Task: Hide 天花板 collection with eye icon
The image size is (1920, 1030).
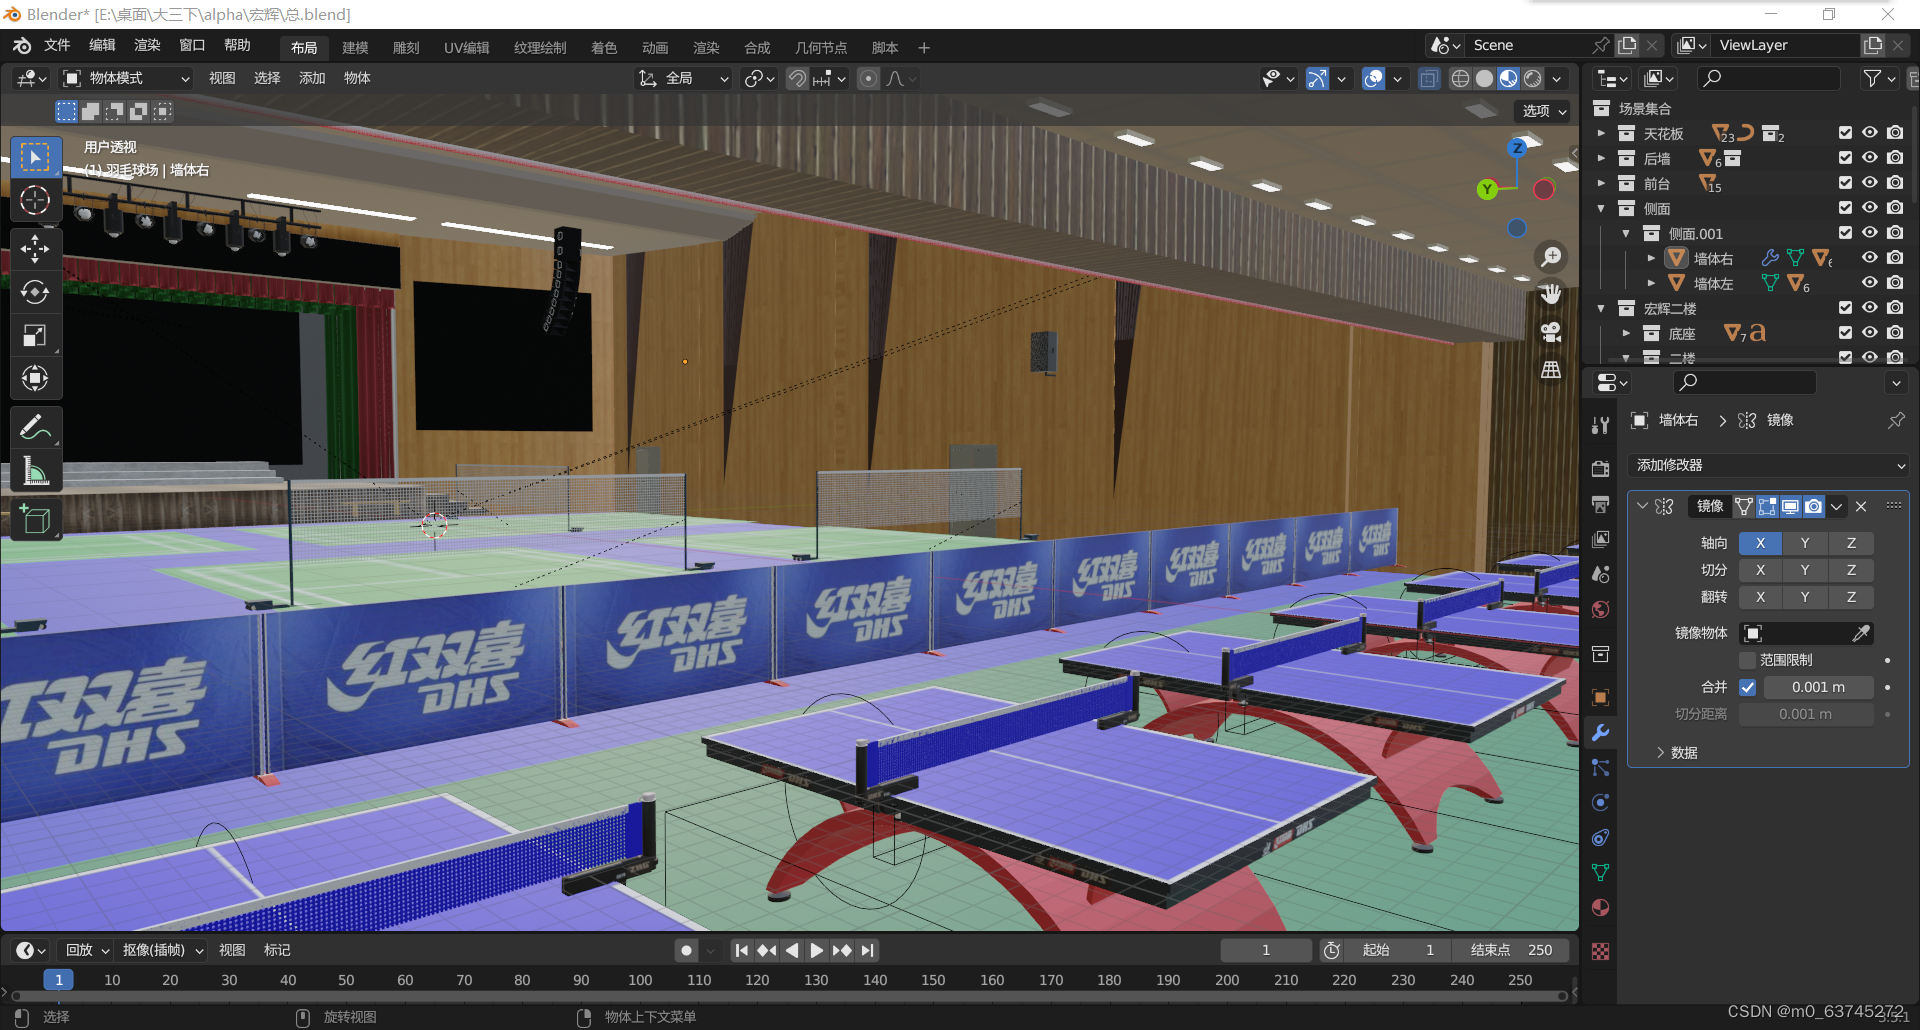Action: (x=1870, y=133)
